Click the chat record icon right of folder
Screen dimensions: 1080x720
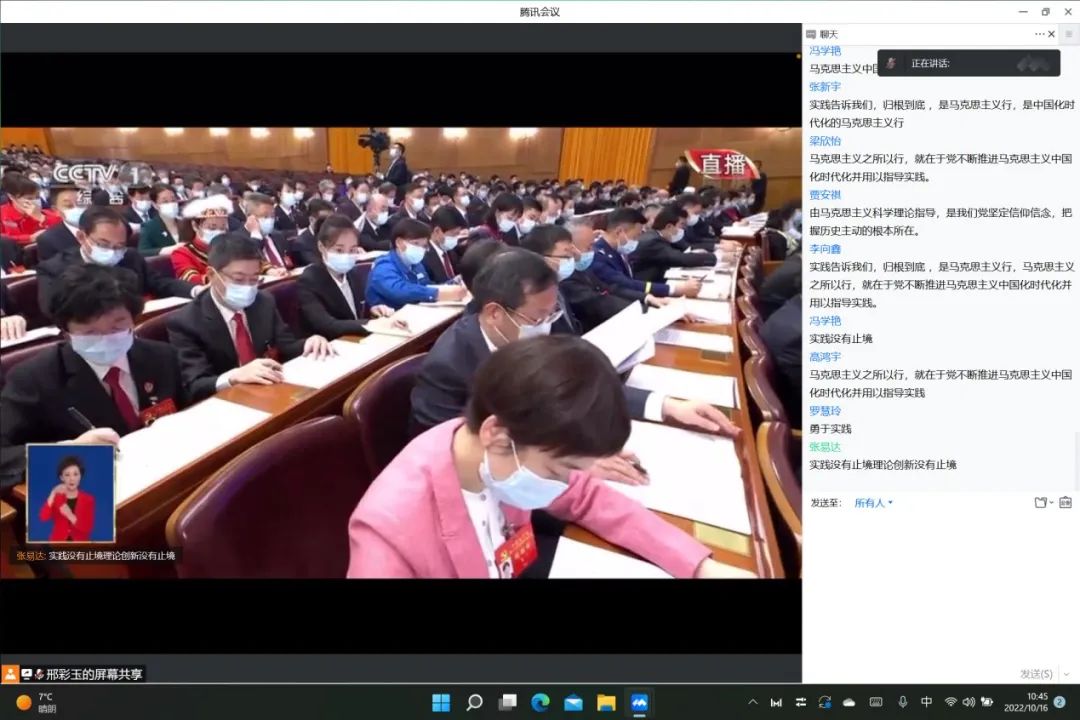tap(1065, 503)
